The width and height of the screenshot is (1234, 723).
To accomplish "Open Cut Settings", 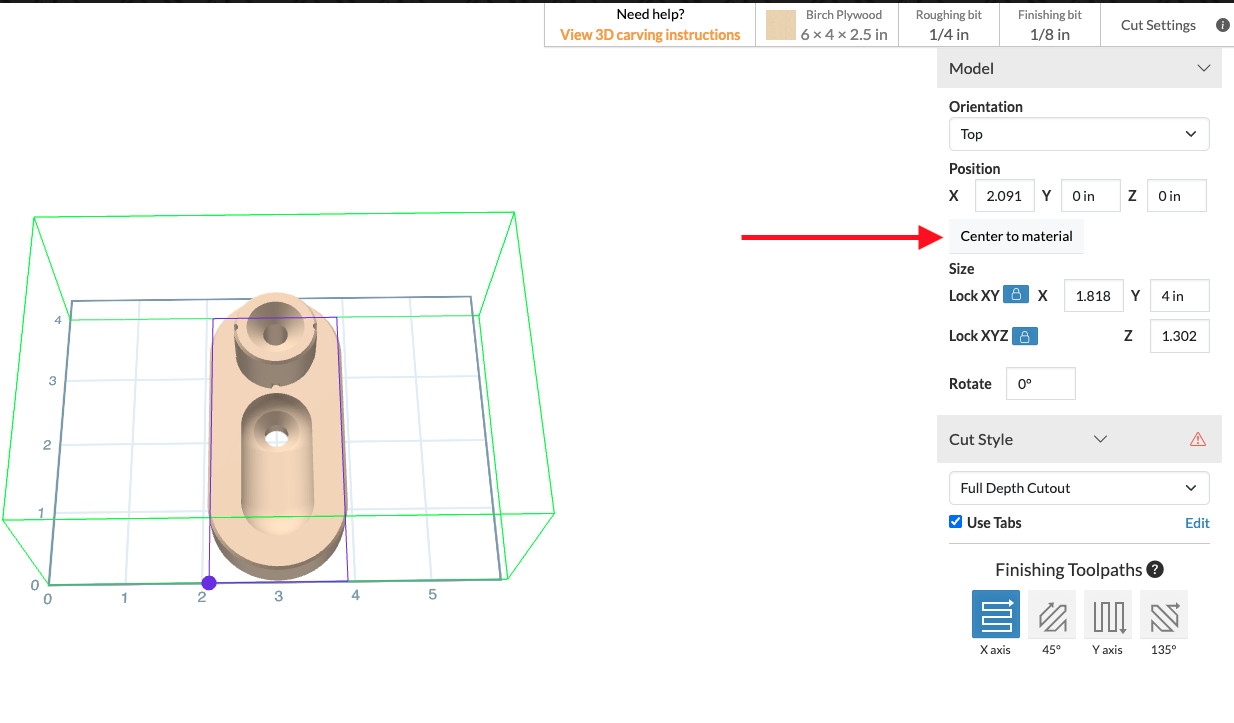I will tap(1158, 25).
